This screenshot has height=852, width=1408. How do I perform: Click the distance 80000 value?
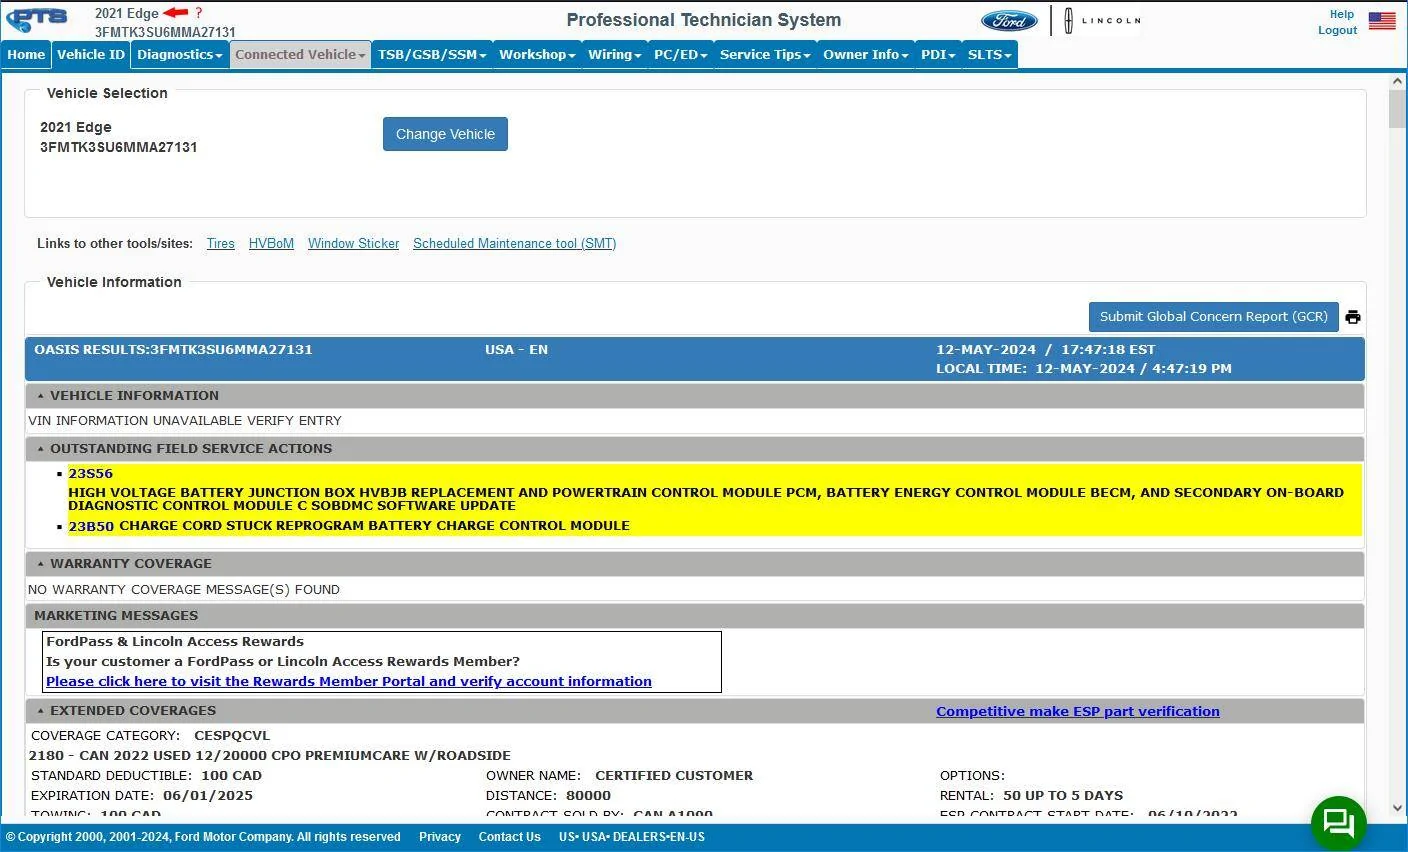pyautogui.click(x=588, y=796)
